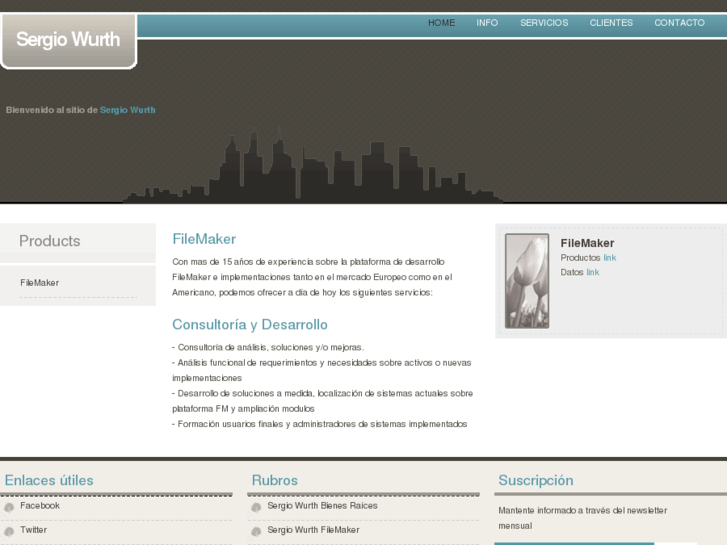Select the CLIENTES menu item

pyautogui.click(x=611, y=23)
